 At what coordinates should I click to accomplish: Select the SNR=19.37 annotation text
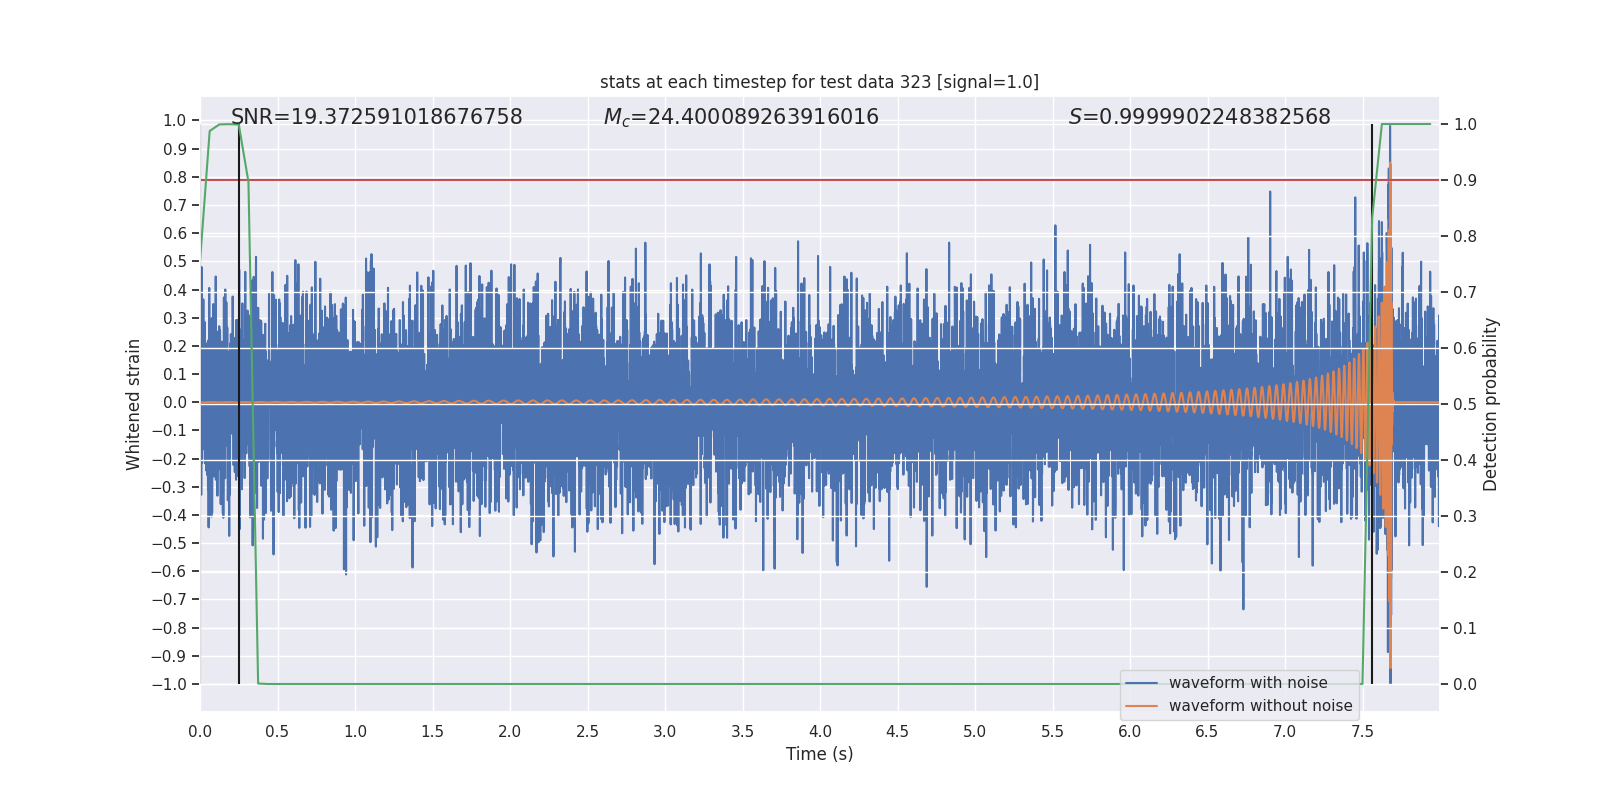tap(376, 117)
